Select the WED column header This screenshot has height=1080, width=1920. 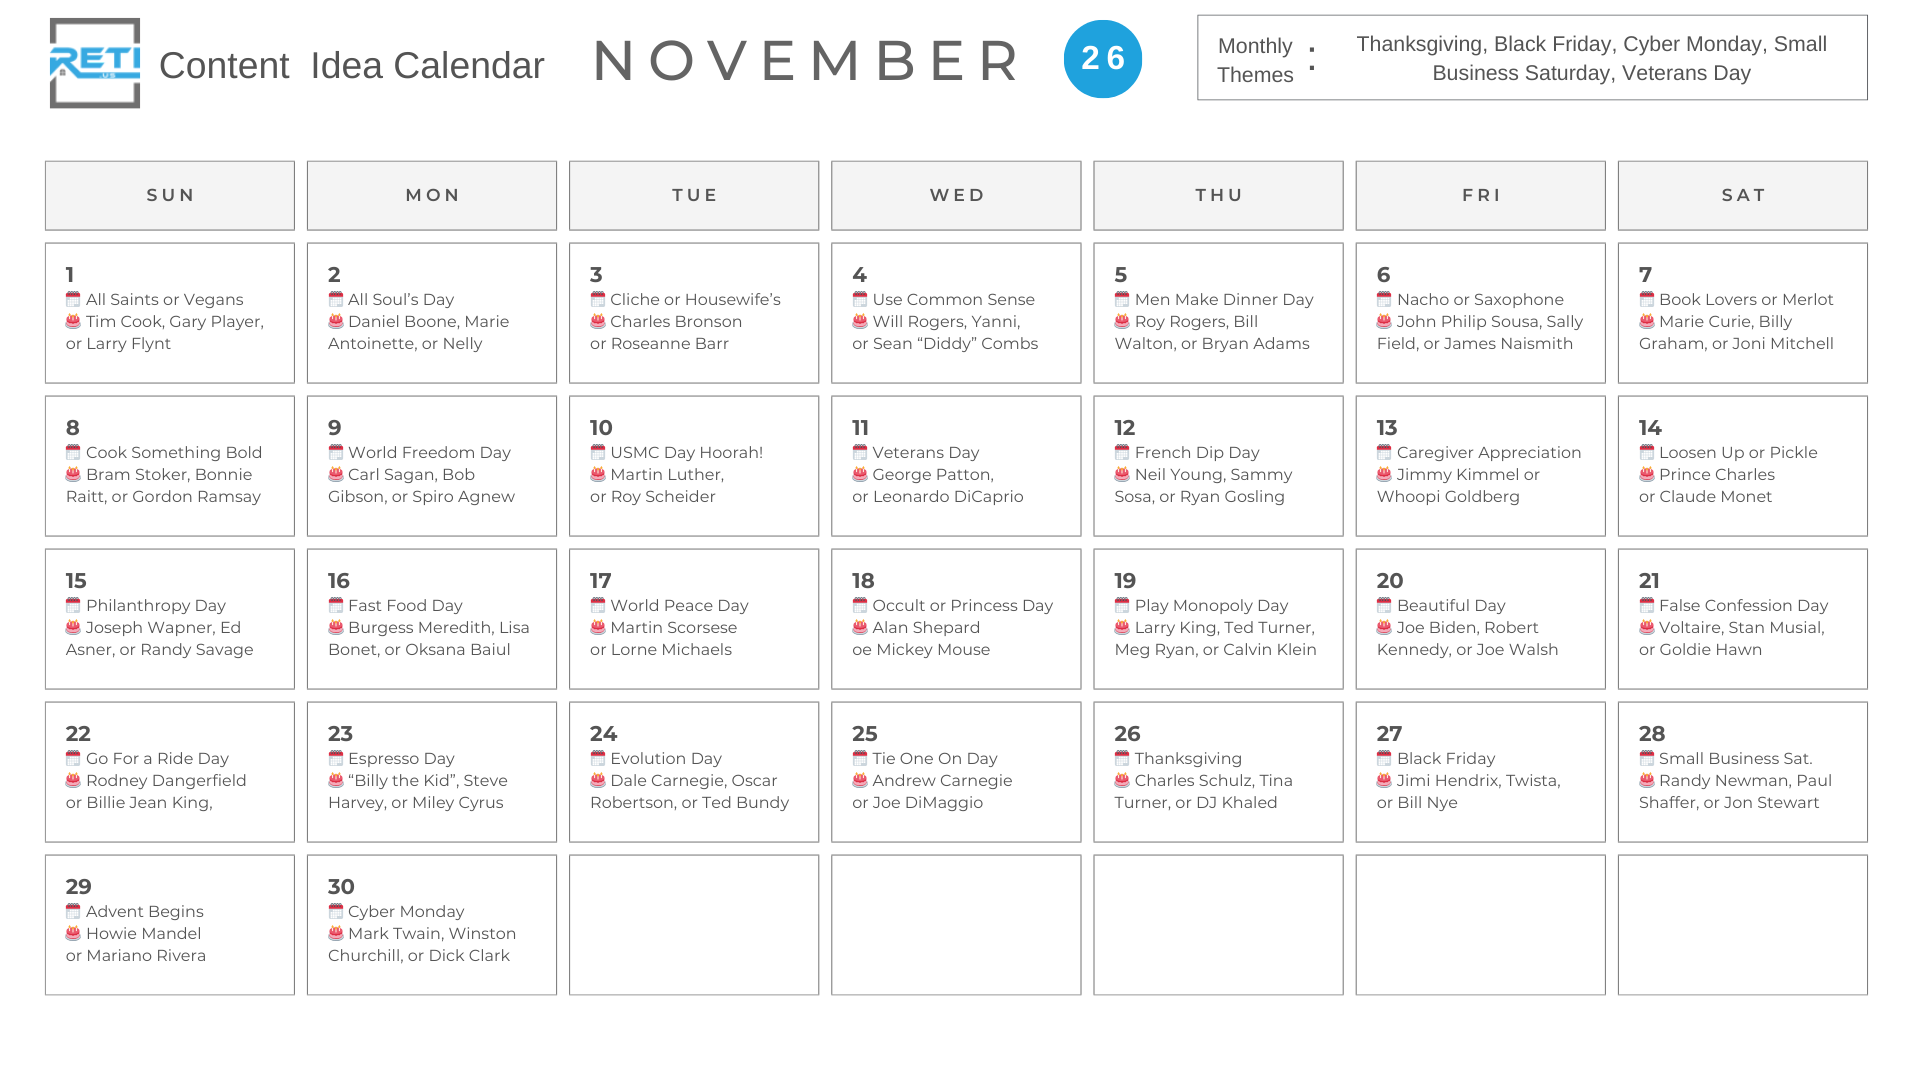[x=956, y=196]
